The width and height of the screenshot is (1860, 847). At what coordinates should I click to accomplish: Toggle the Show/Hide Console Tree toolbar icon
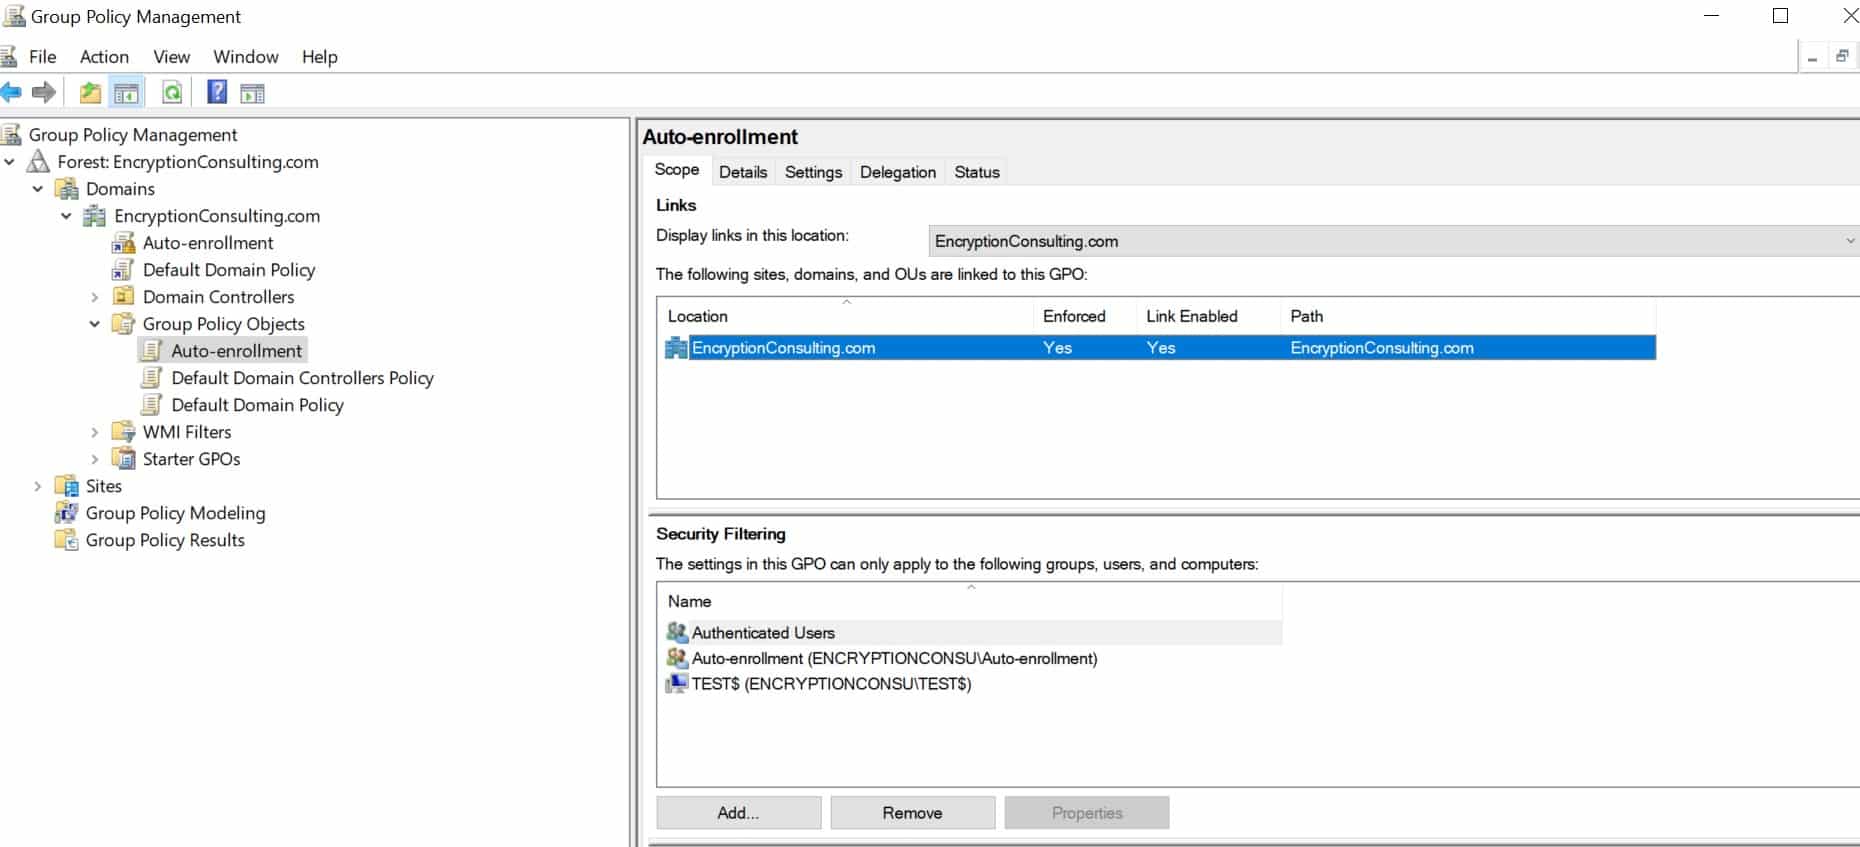click(127, 93)
